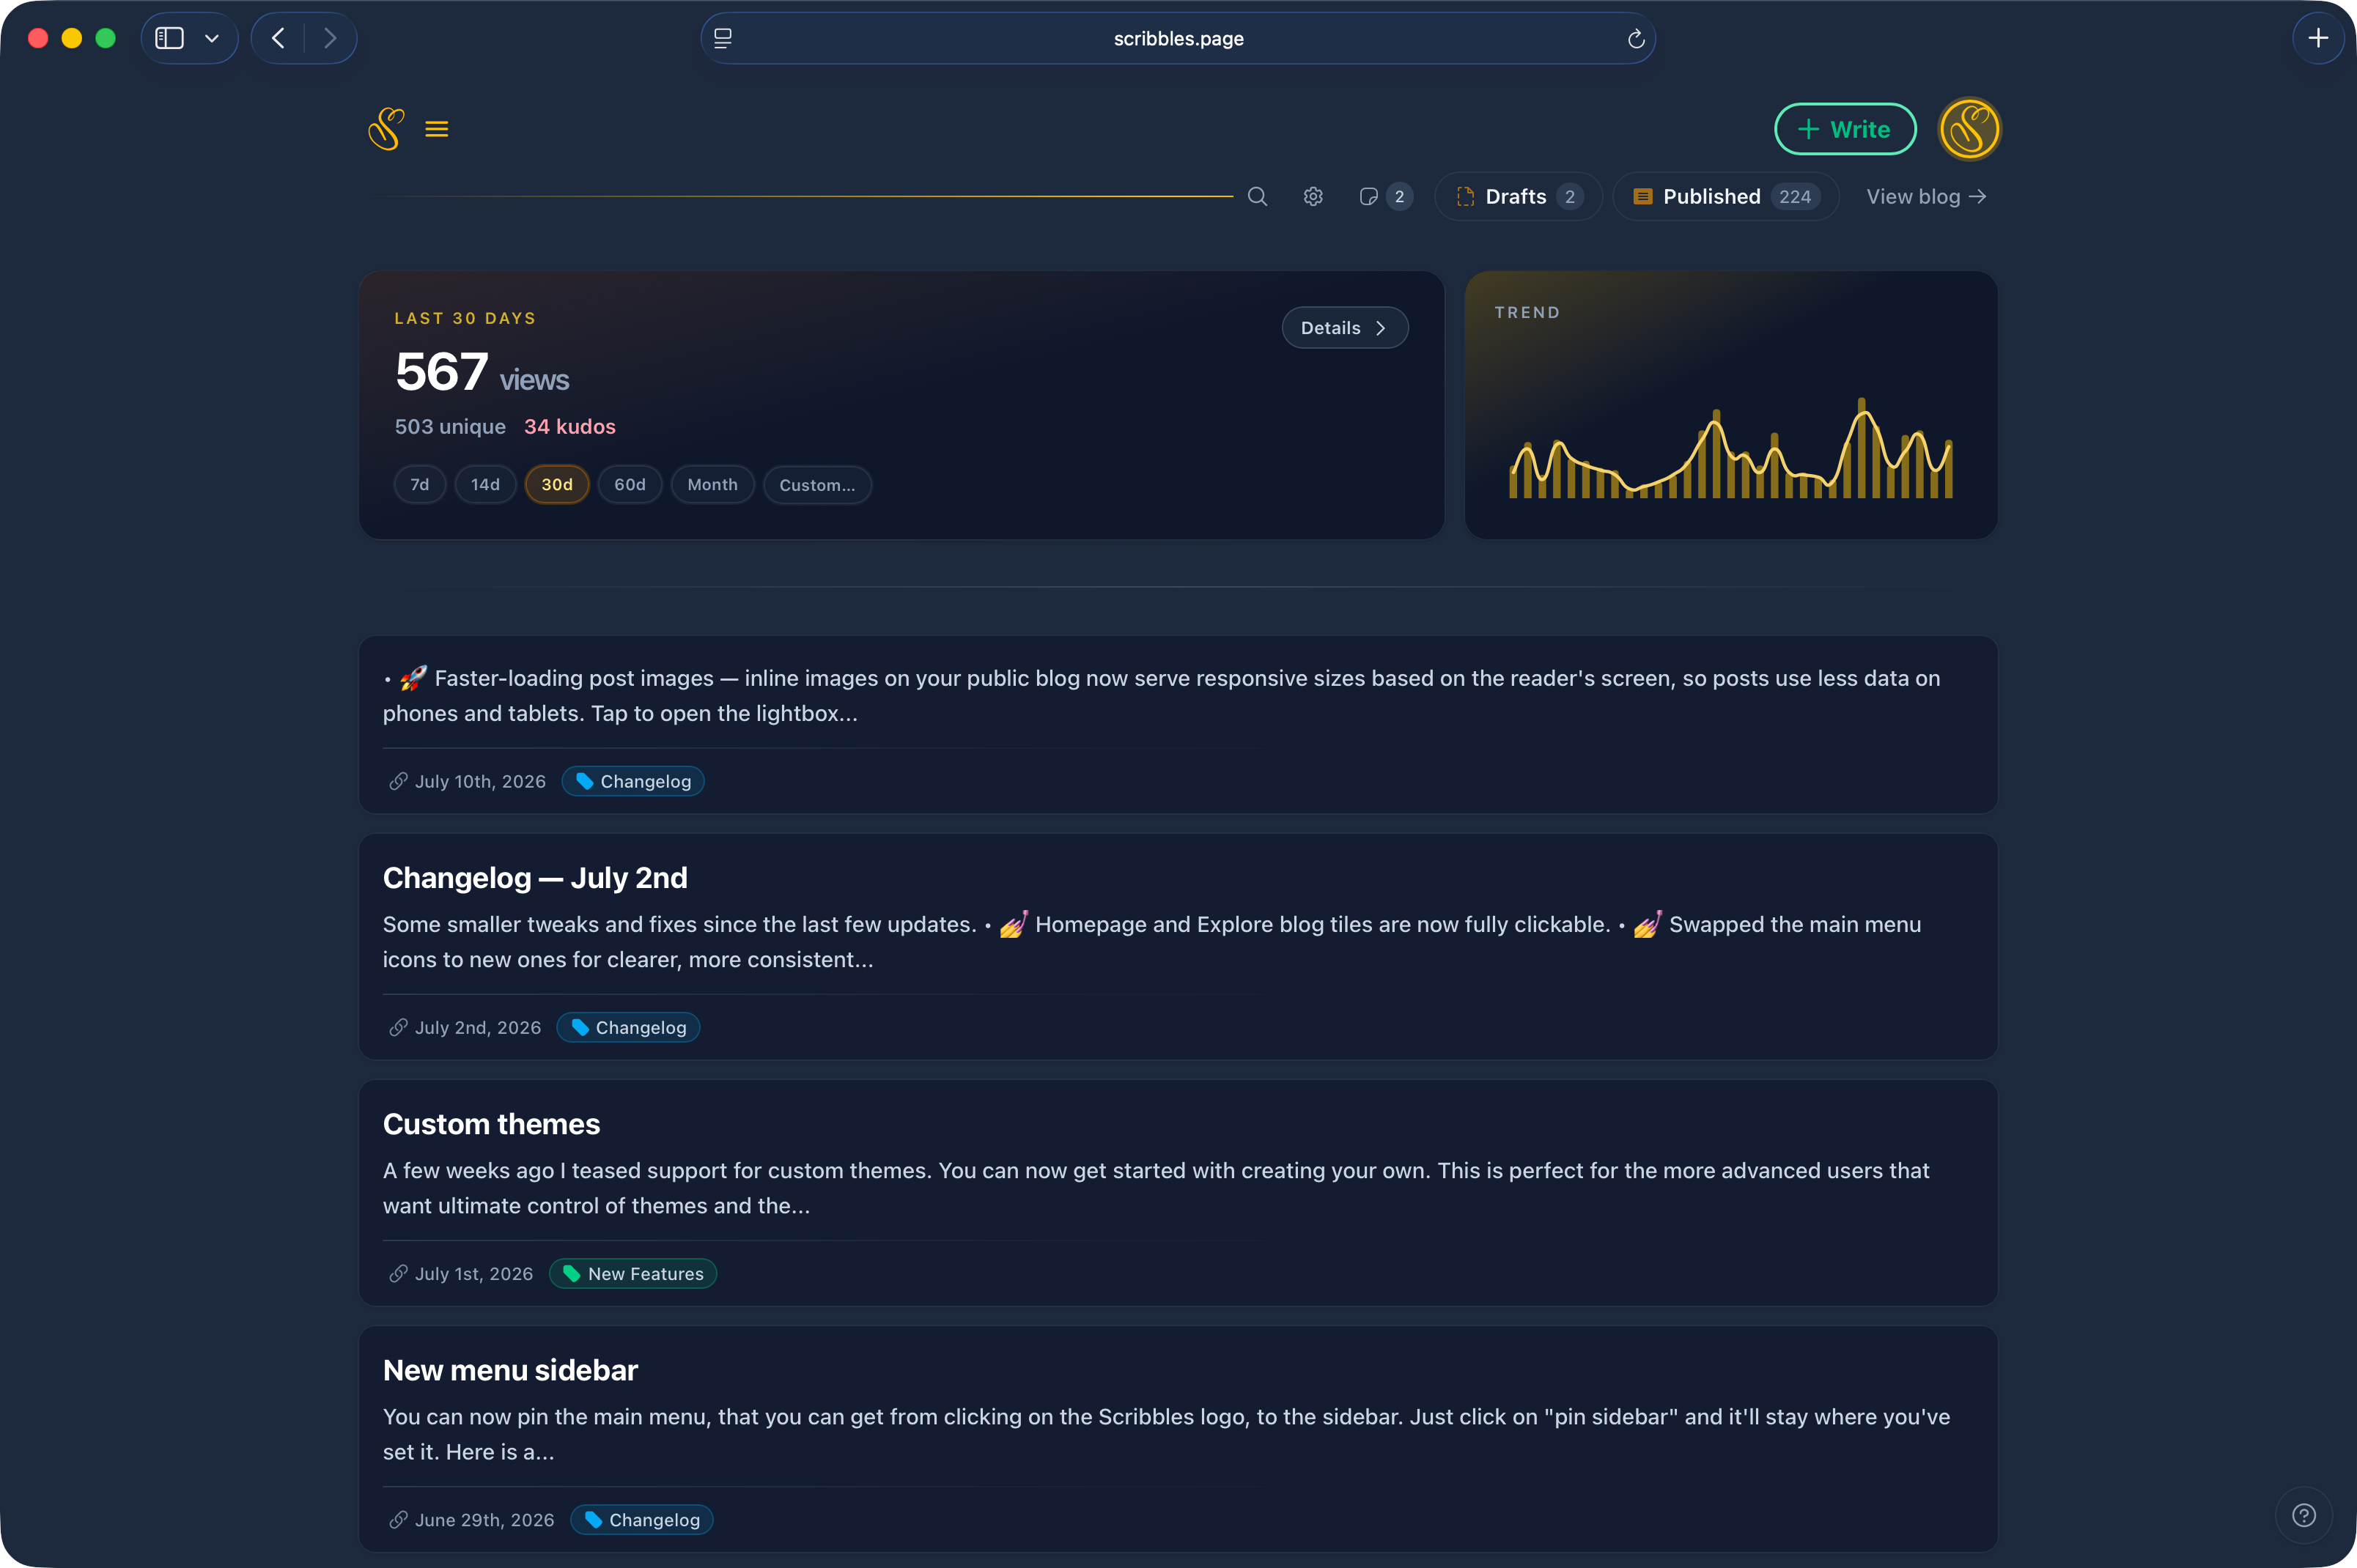The height and width of the screenshot is (1568, 2357).
Task: Select the 60d range
Action: pyautogui.click(x=630, y=485)
